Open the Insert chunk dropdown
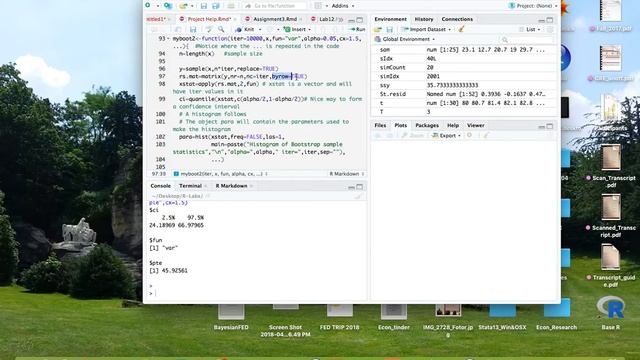 298,29
